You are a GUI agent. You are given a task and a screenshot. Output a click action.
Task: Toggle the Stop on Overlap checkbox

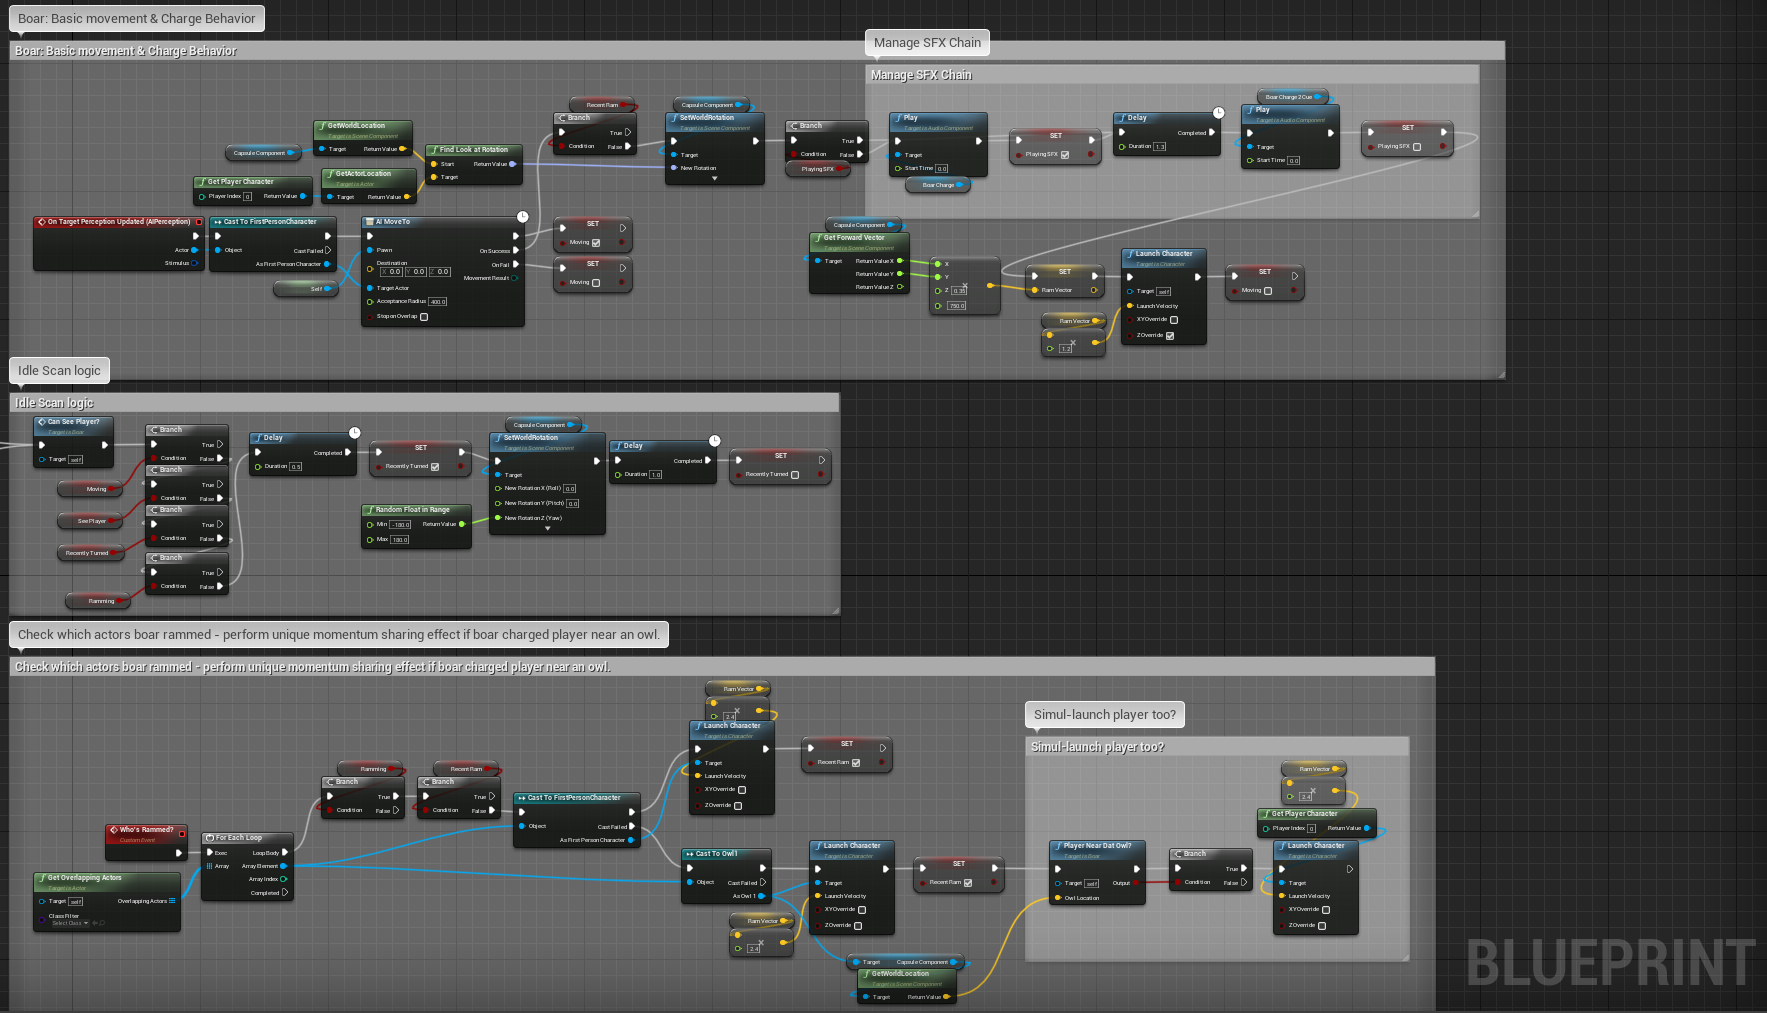(x=424, y=317)
